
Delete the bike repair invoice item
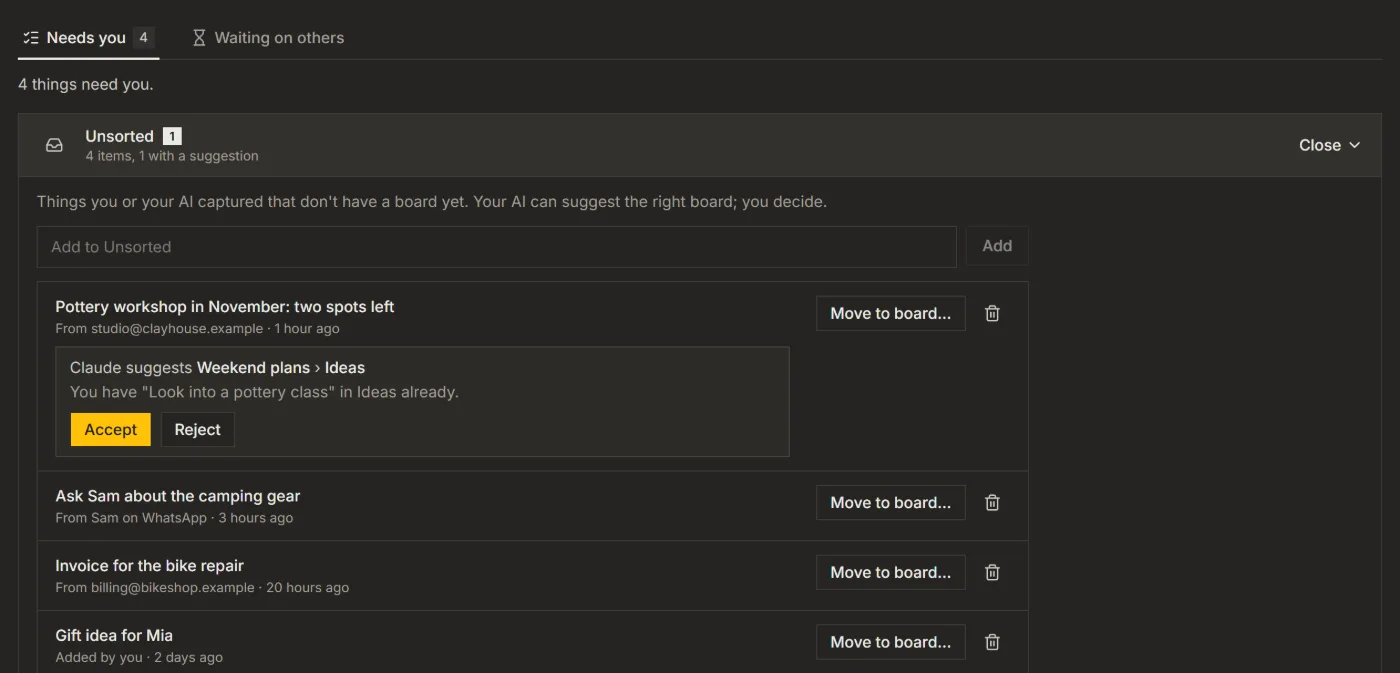pos(992,573)
